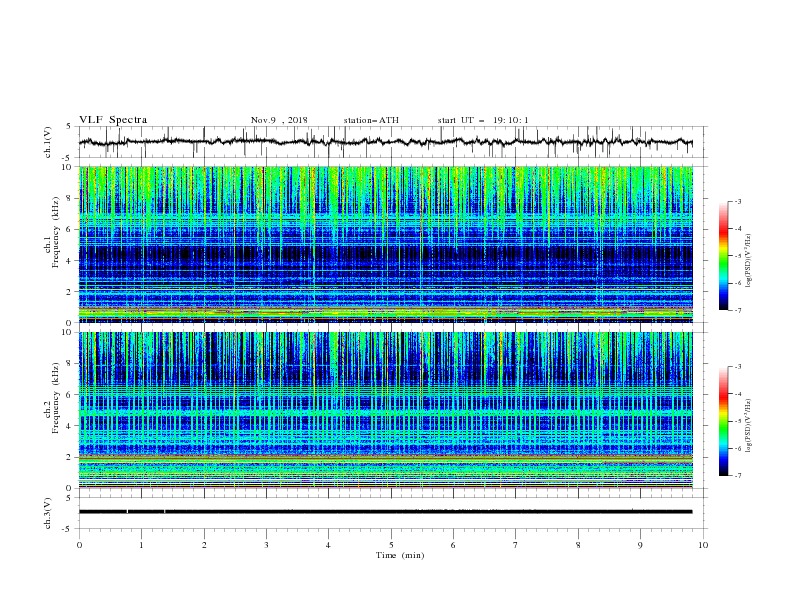Click the ch.1 spectrogram panel
Image resolution: width=792 pixels, height=612 pixels.
click(x=386, y=244)
